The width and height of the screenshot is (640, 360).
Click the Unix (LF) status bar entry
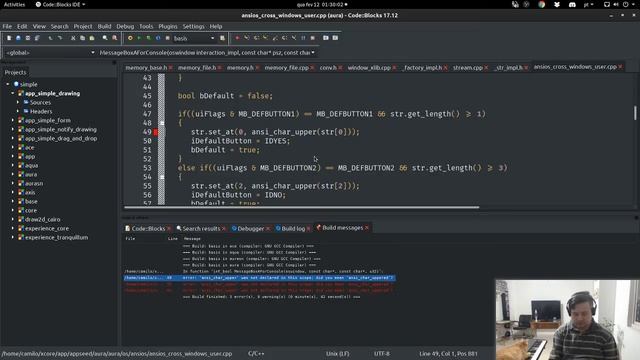click(337, 353)
